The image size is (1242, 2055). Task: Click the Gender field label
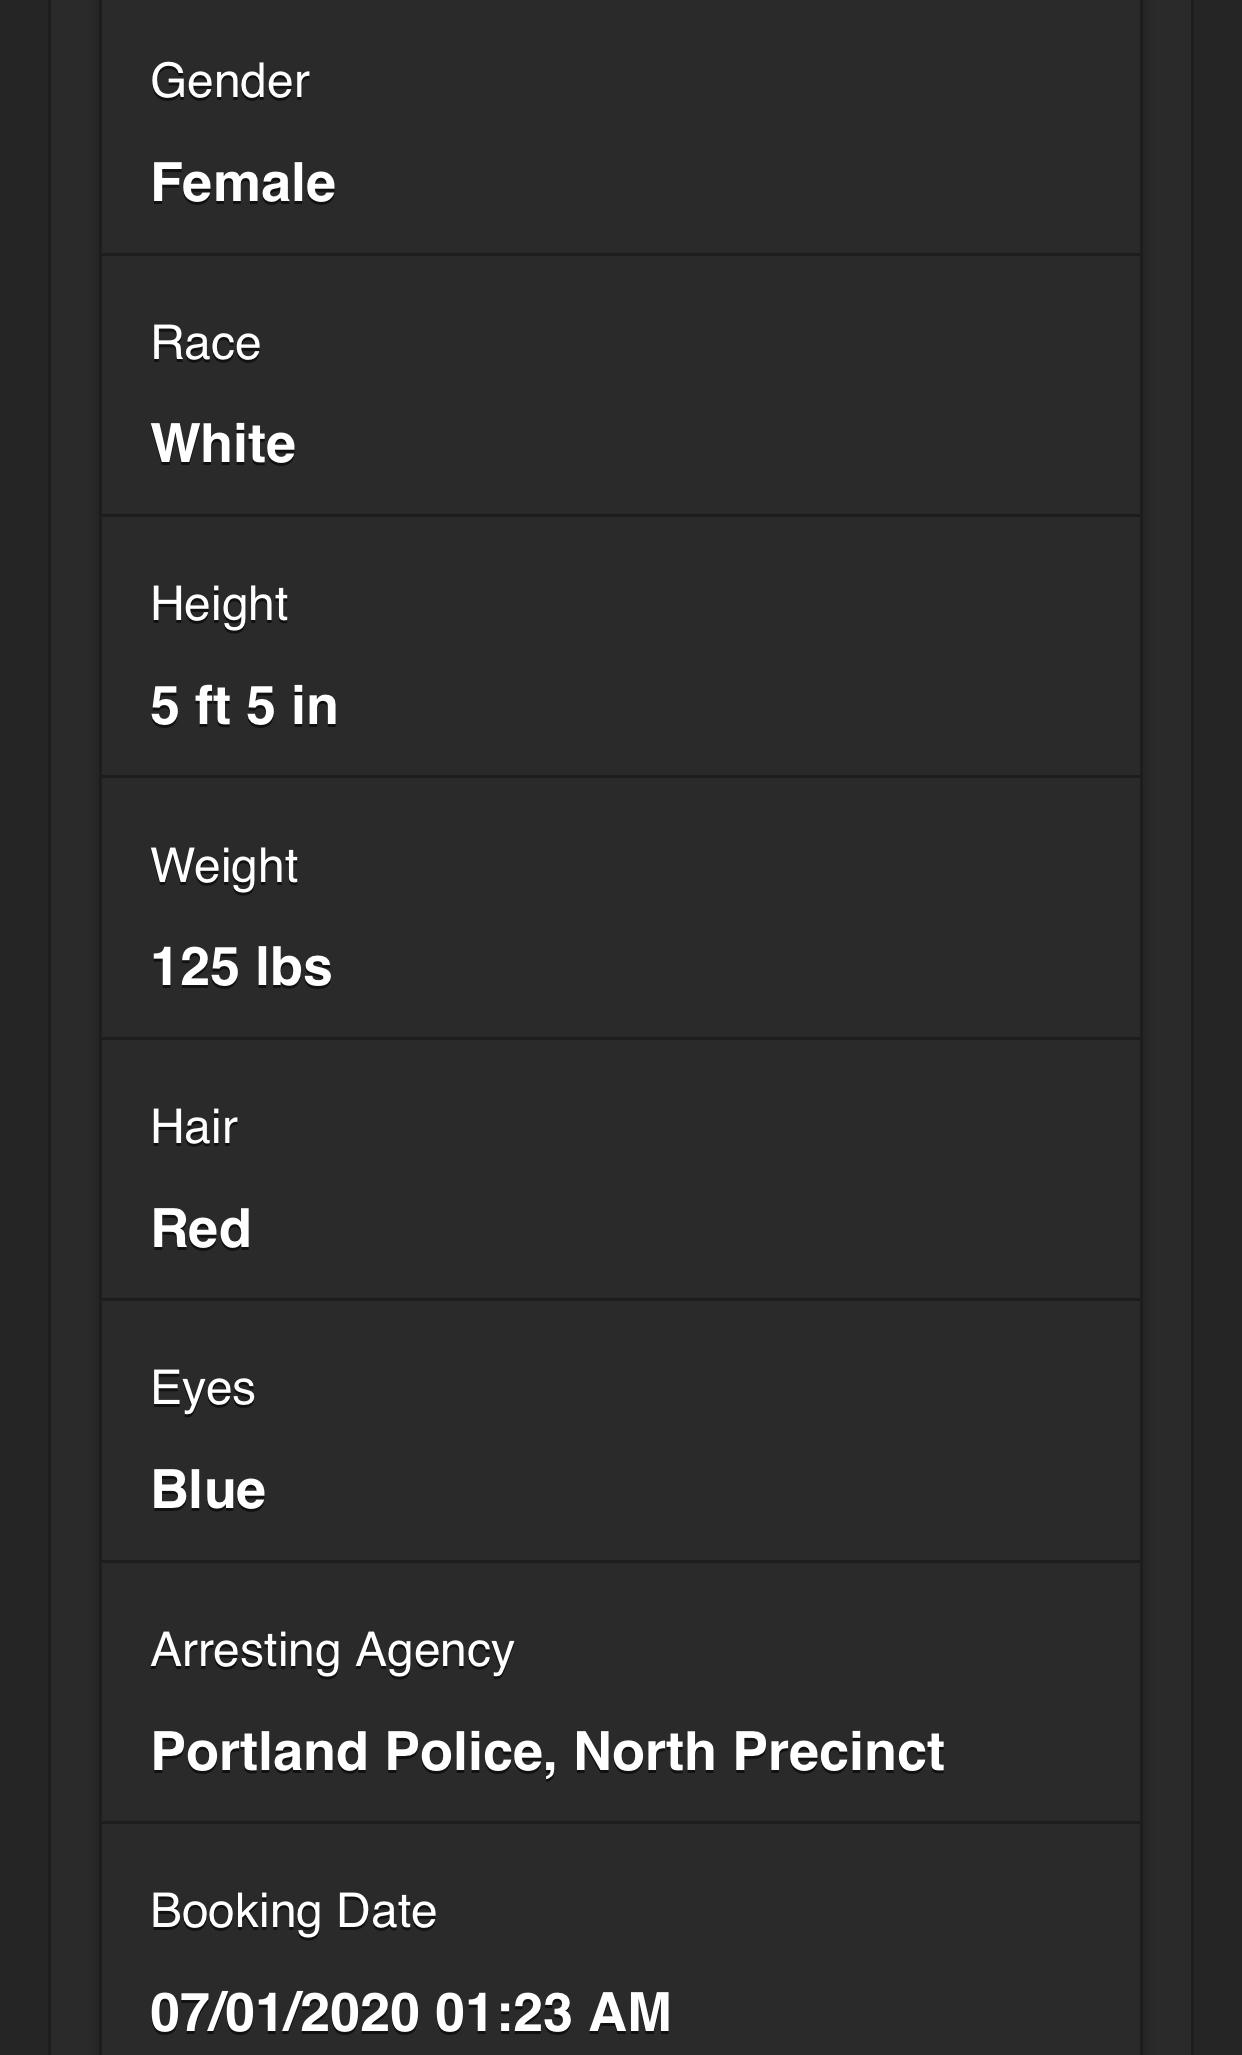(230, 81)
